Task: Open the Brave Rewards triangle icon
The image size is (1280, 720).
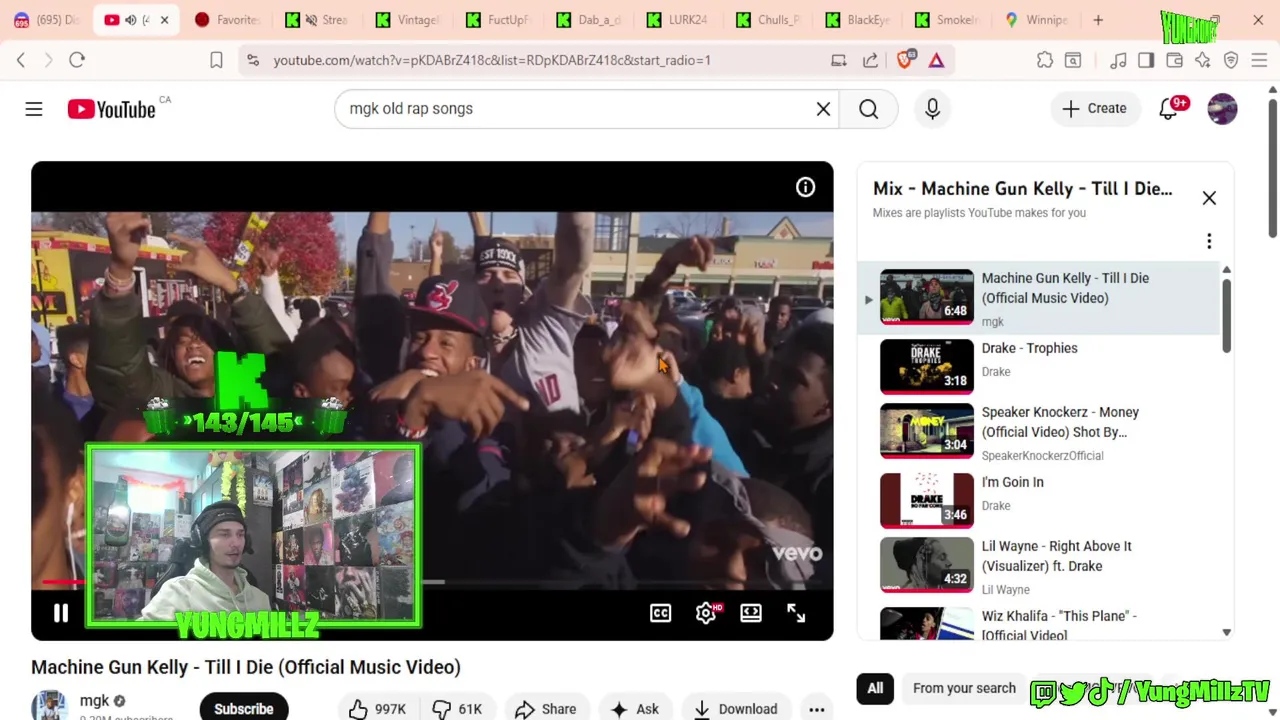Action: pos(936,60)
